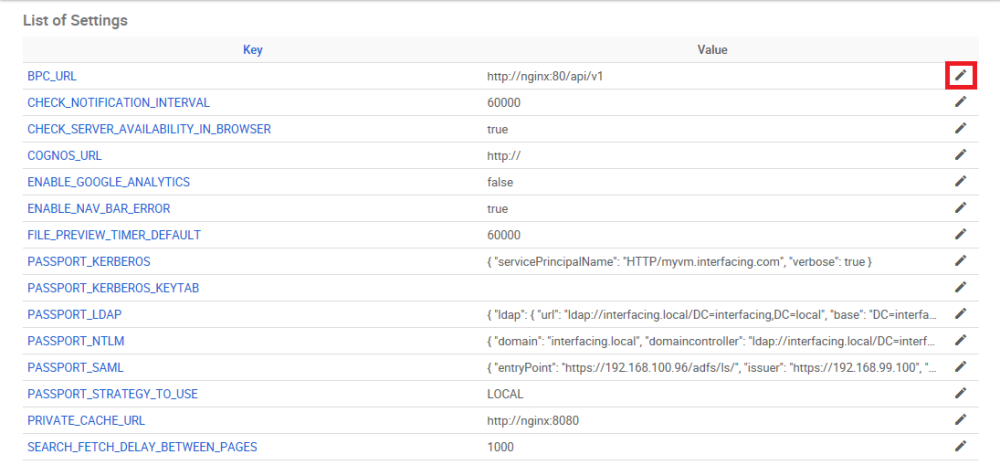Click the pencil icon beside PASSPORT_LDAP
The image size is (1000, 465).
(x=960, y=314)
